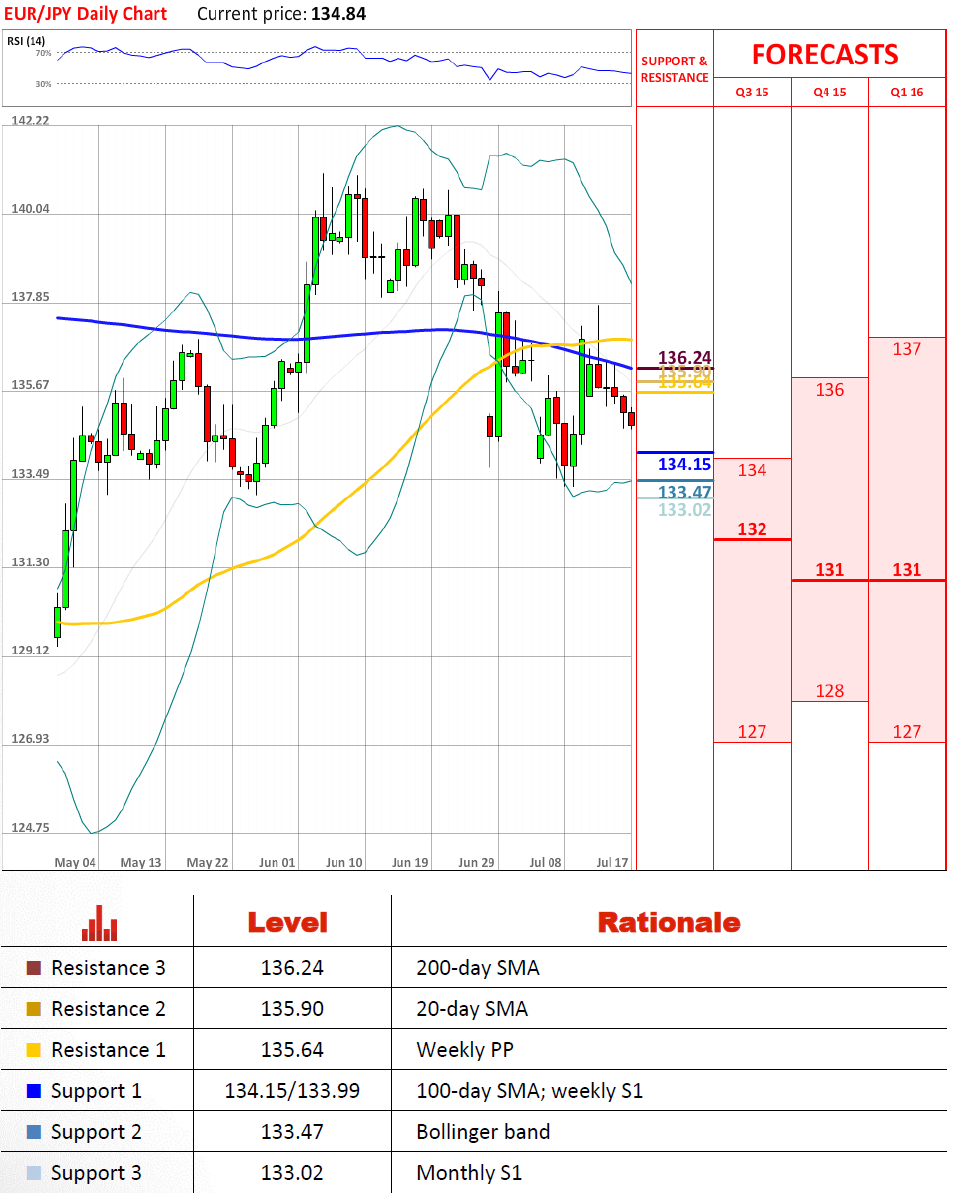Click the EUR/JPY Daily Chart title
The height and width of the screenshot is (1193, 956).
coord(85,14)
